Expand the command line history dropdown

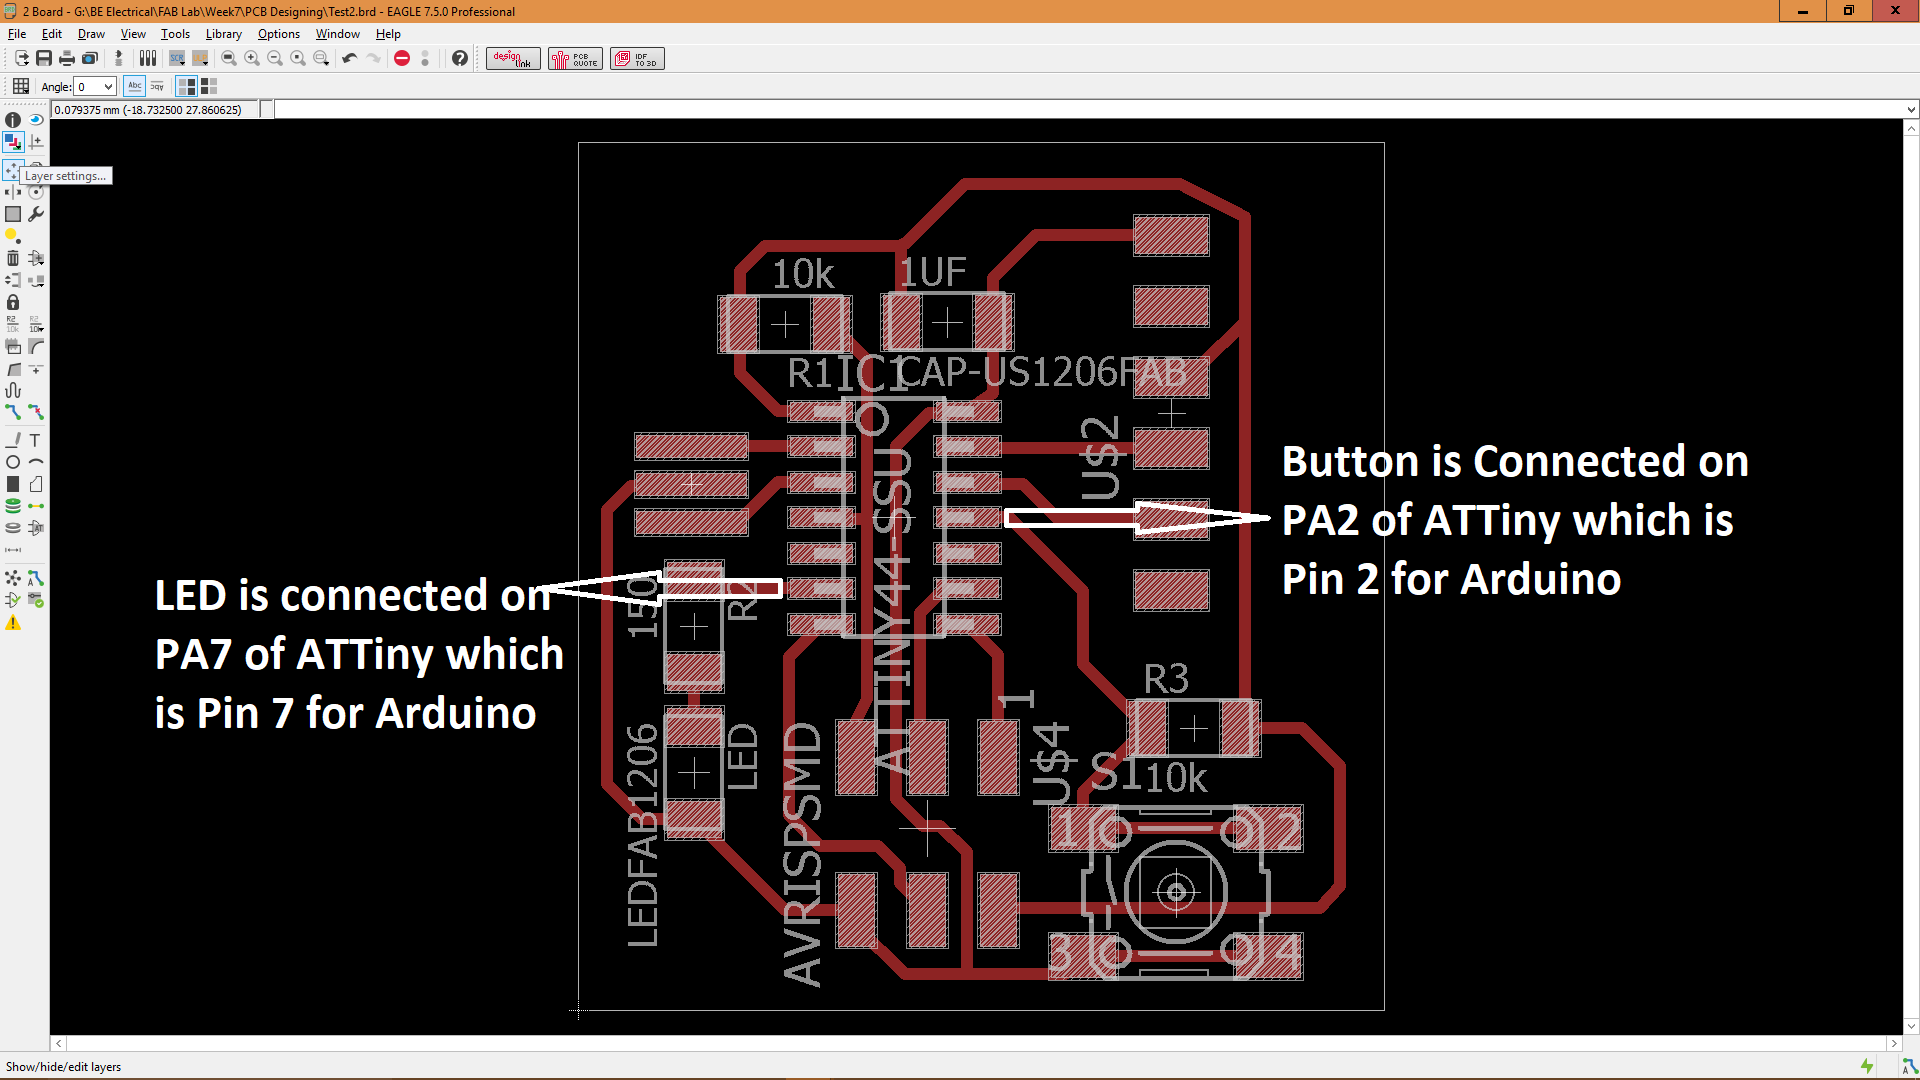1911,110
